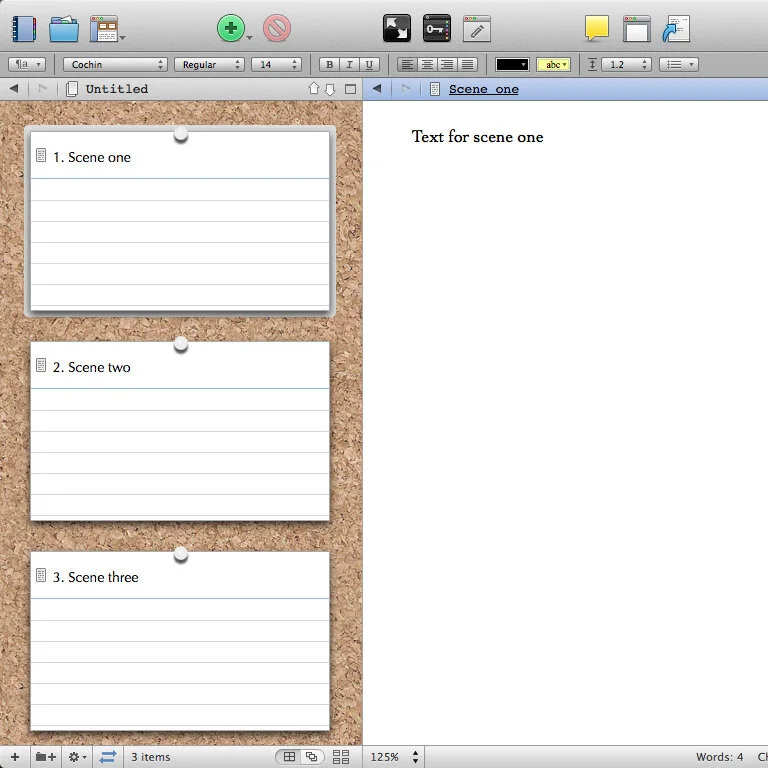
Task: Toggle Underline formatting
Action: pyautogui.click(x=369, y=64)
